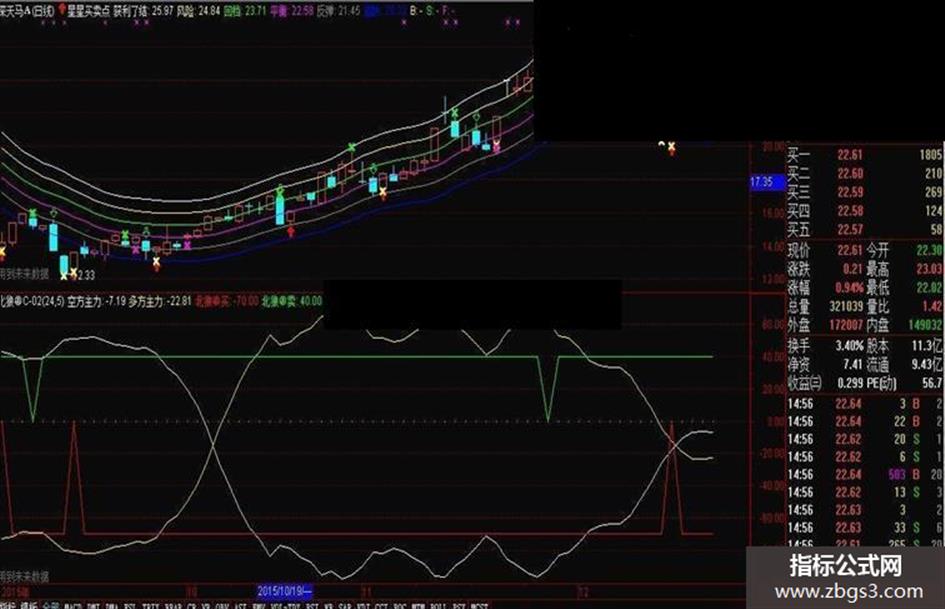Image resolution: width=945 pixels, height=609 pixels.
Task: Click the 收益 value 0.299
Action: pos(851,383)
